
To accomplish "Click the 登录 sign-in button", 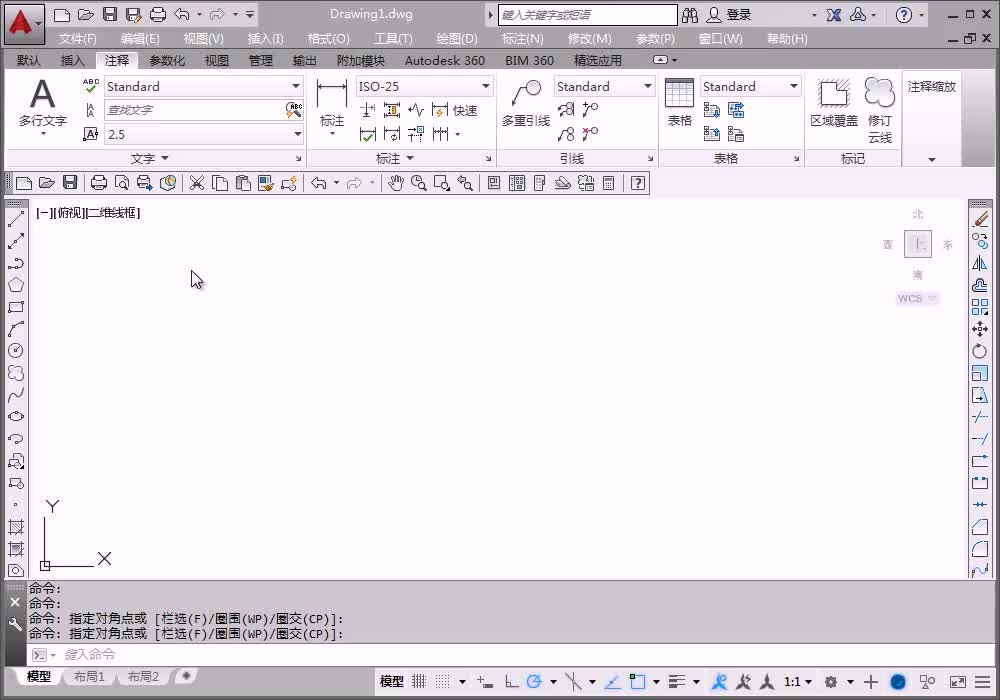I will [x=730, y=15].
